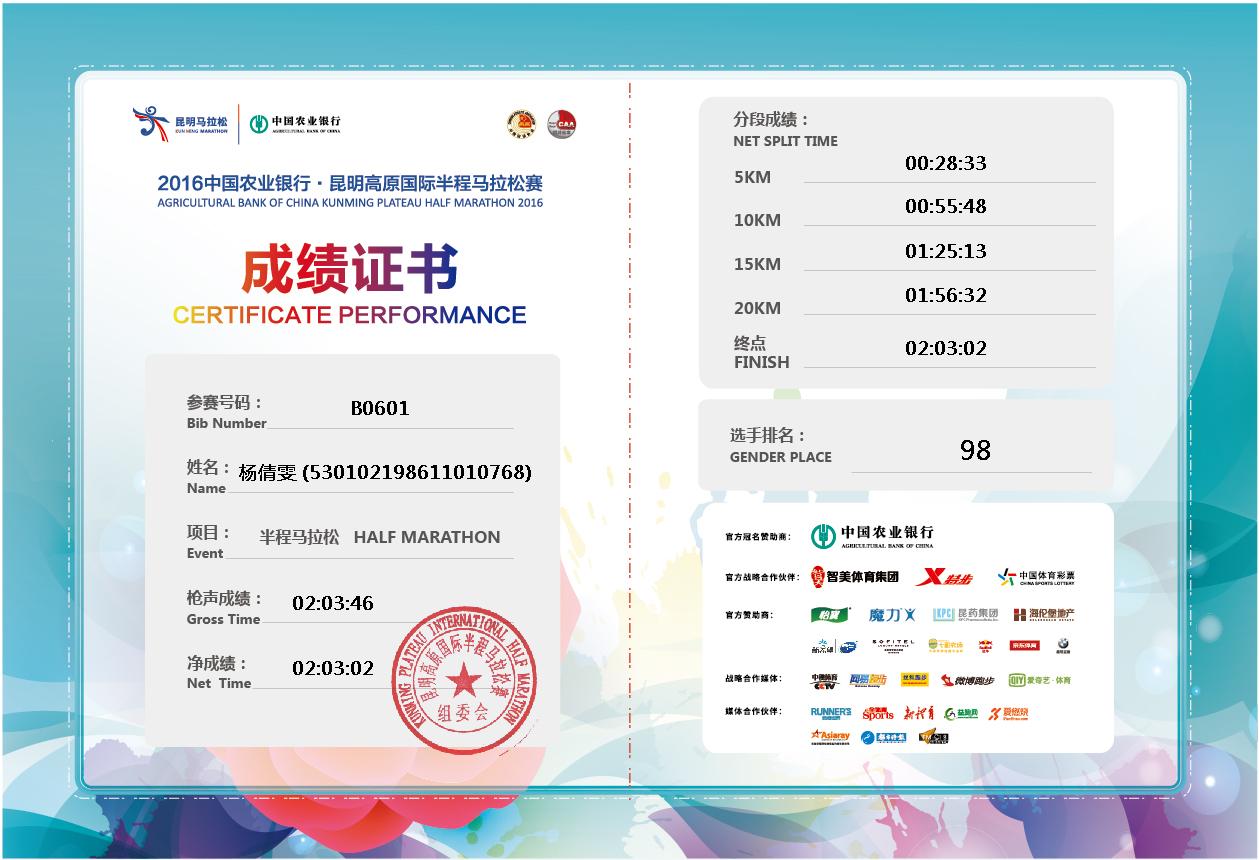Screen dimensions: 1259x860
Task: Select the 智美体育集团 sponsor logo
Action: [x=855, y=577]
